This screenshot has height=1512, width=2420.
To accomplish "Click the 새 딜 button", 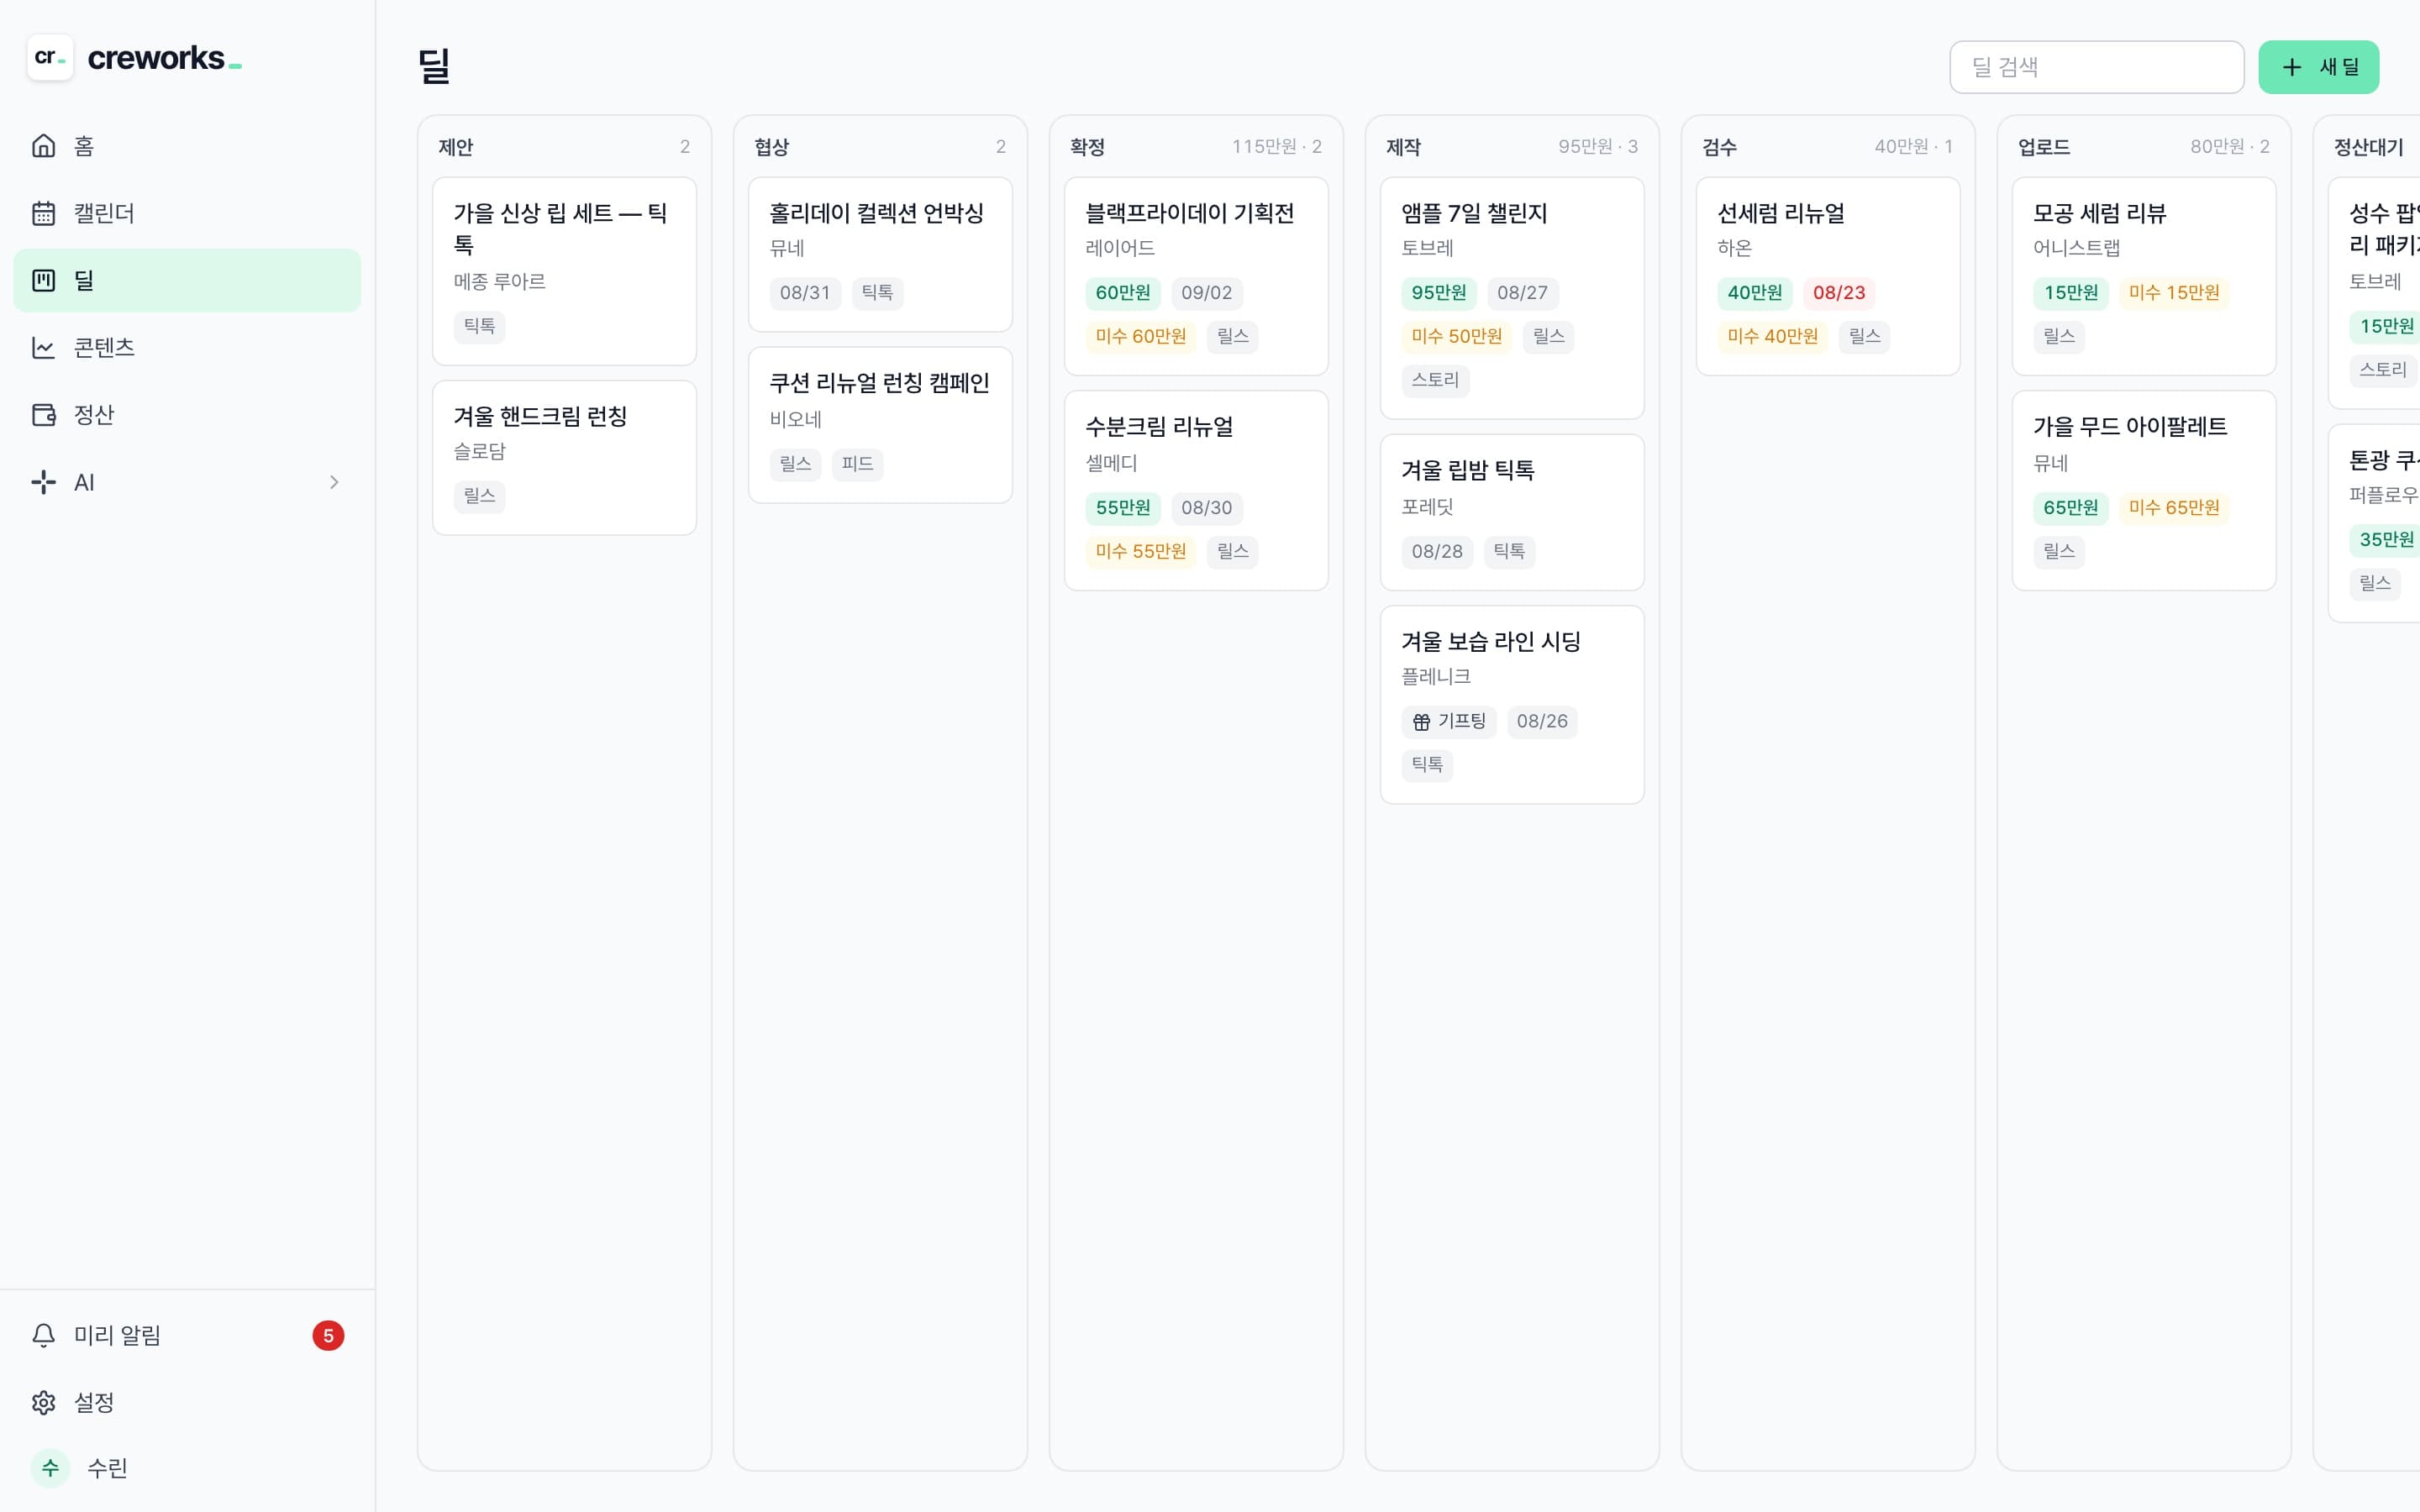I will pyautogui.click(x=2318, y=67).
